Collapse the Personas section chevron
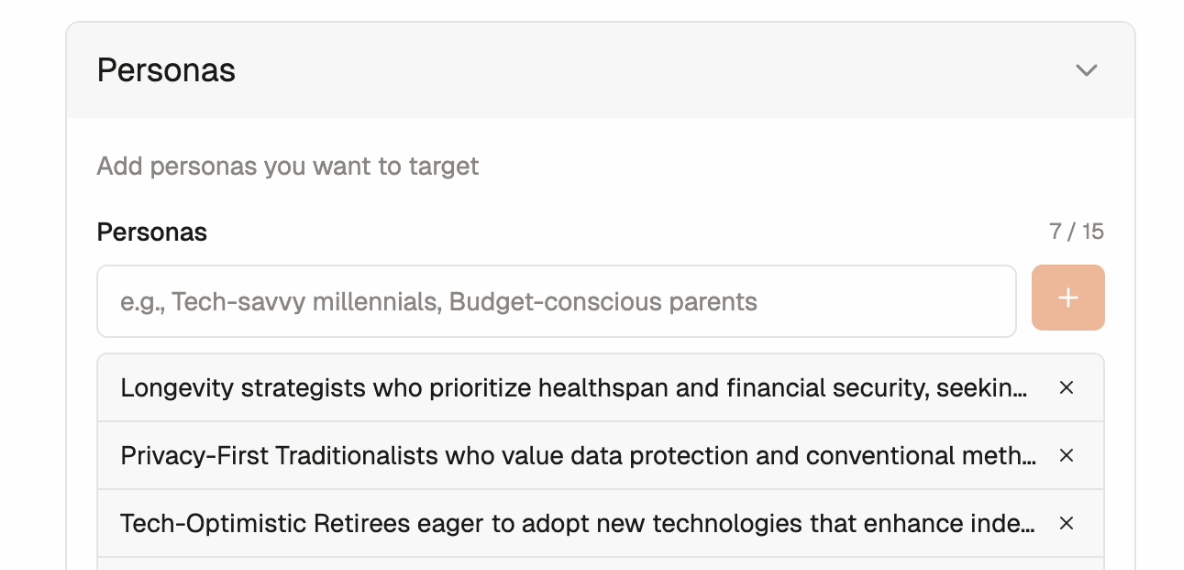This screenshot has width=1184, height=570. pos(1086,71)
